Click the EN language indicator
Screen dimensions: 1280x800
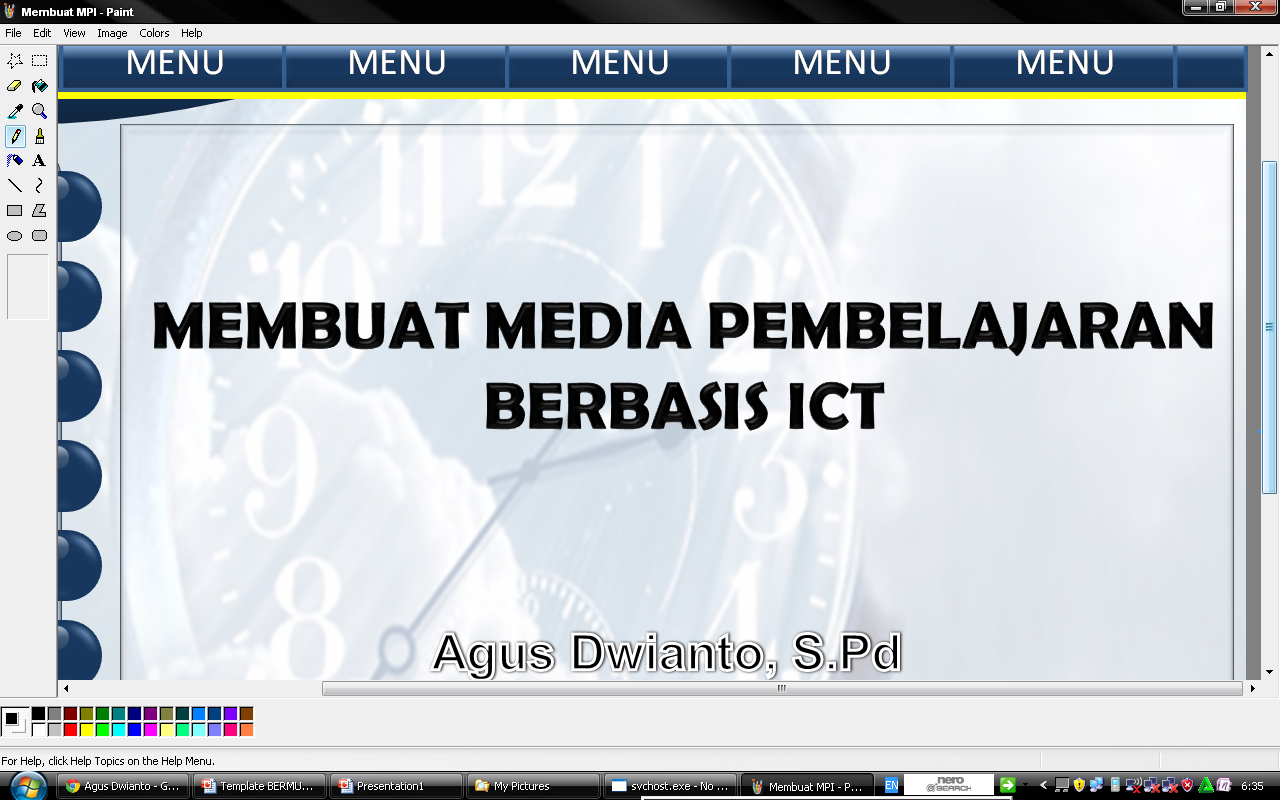click(891, 786)
